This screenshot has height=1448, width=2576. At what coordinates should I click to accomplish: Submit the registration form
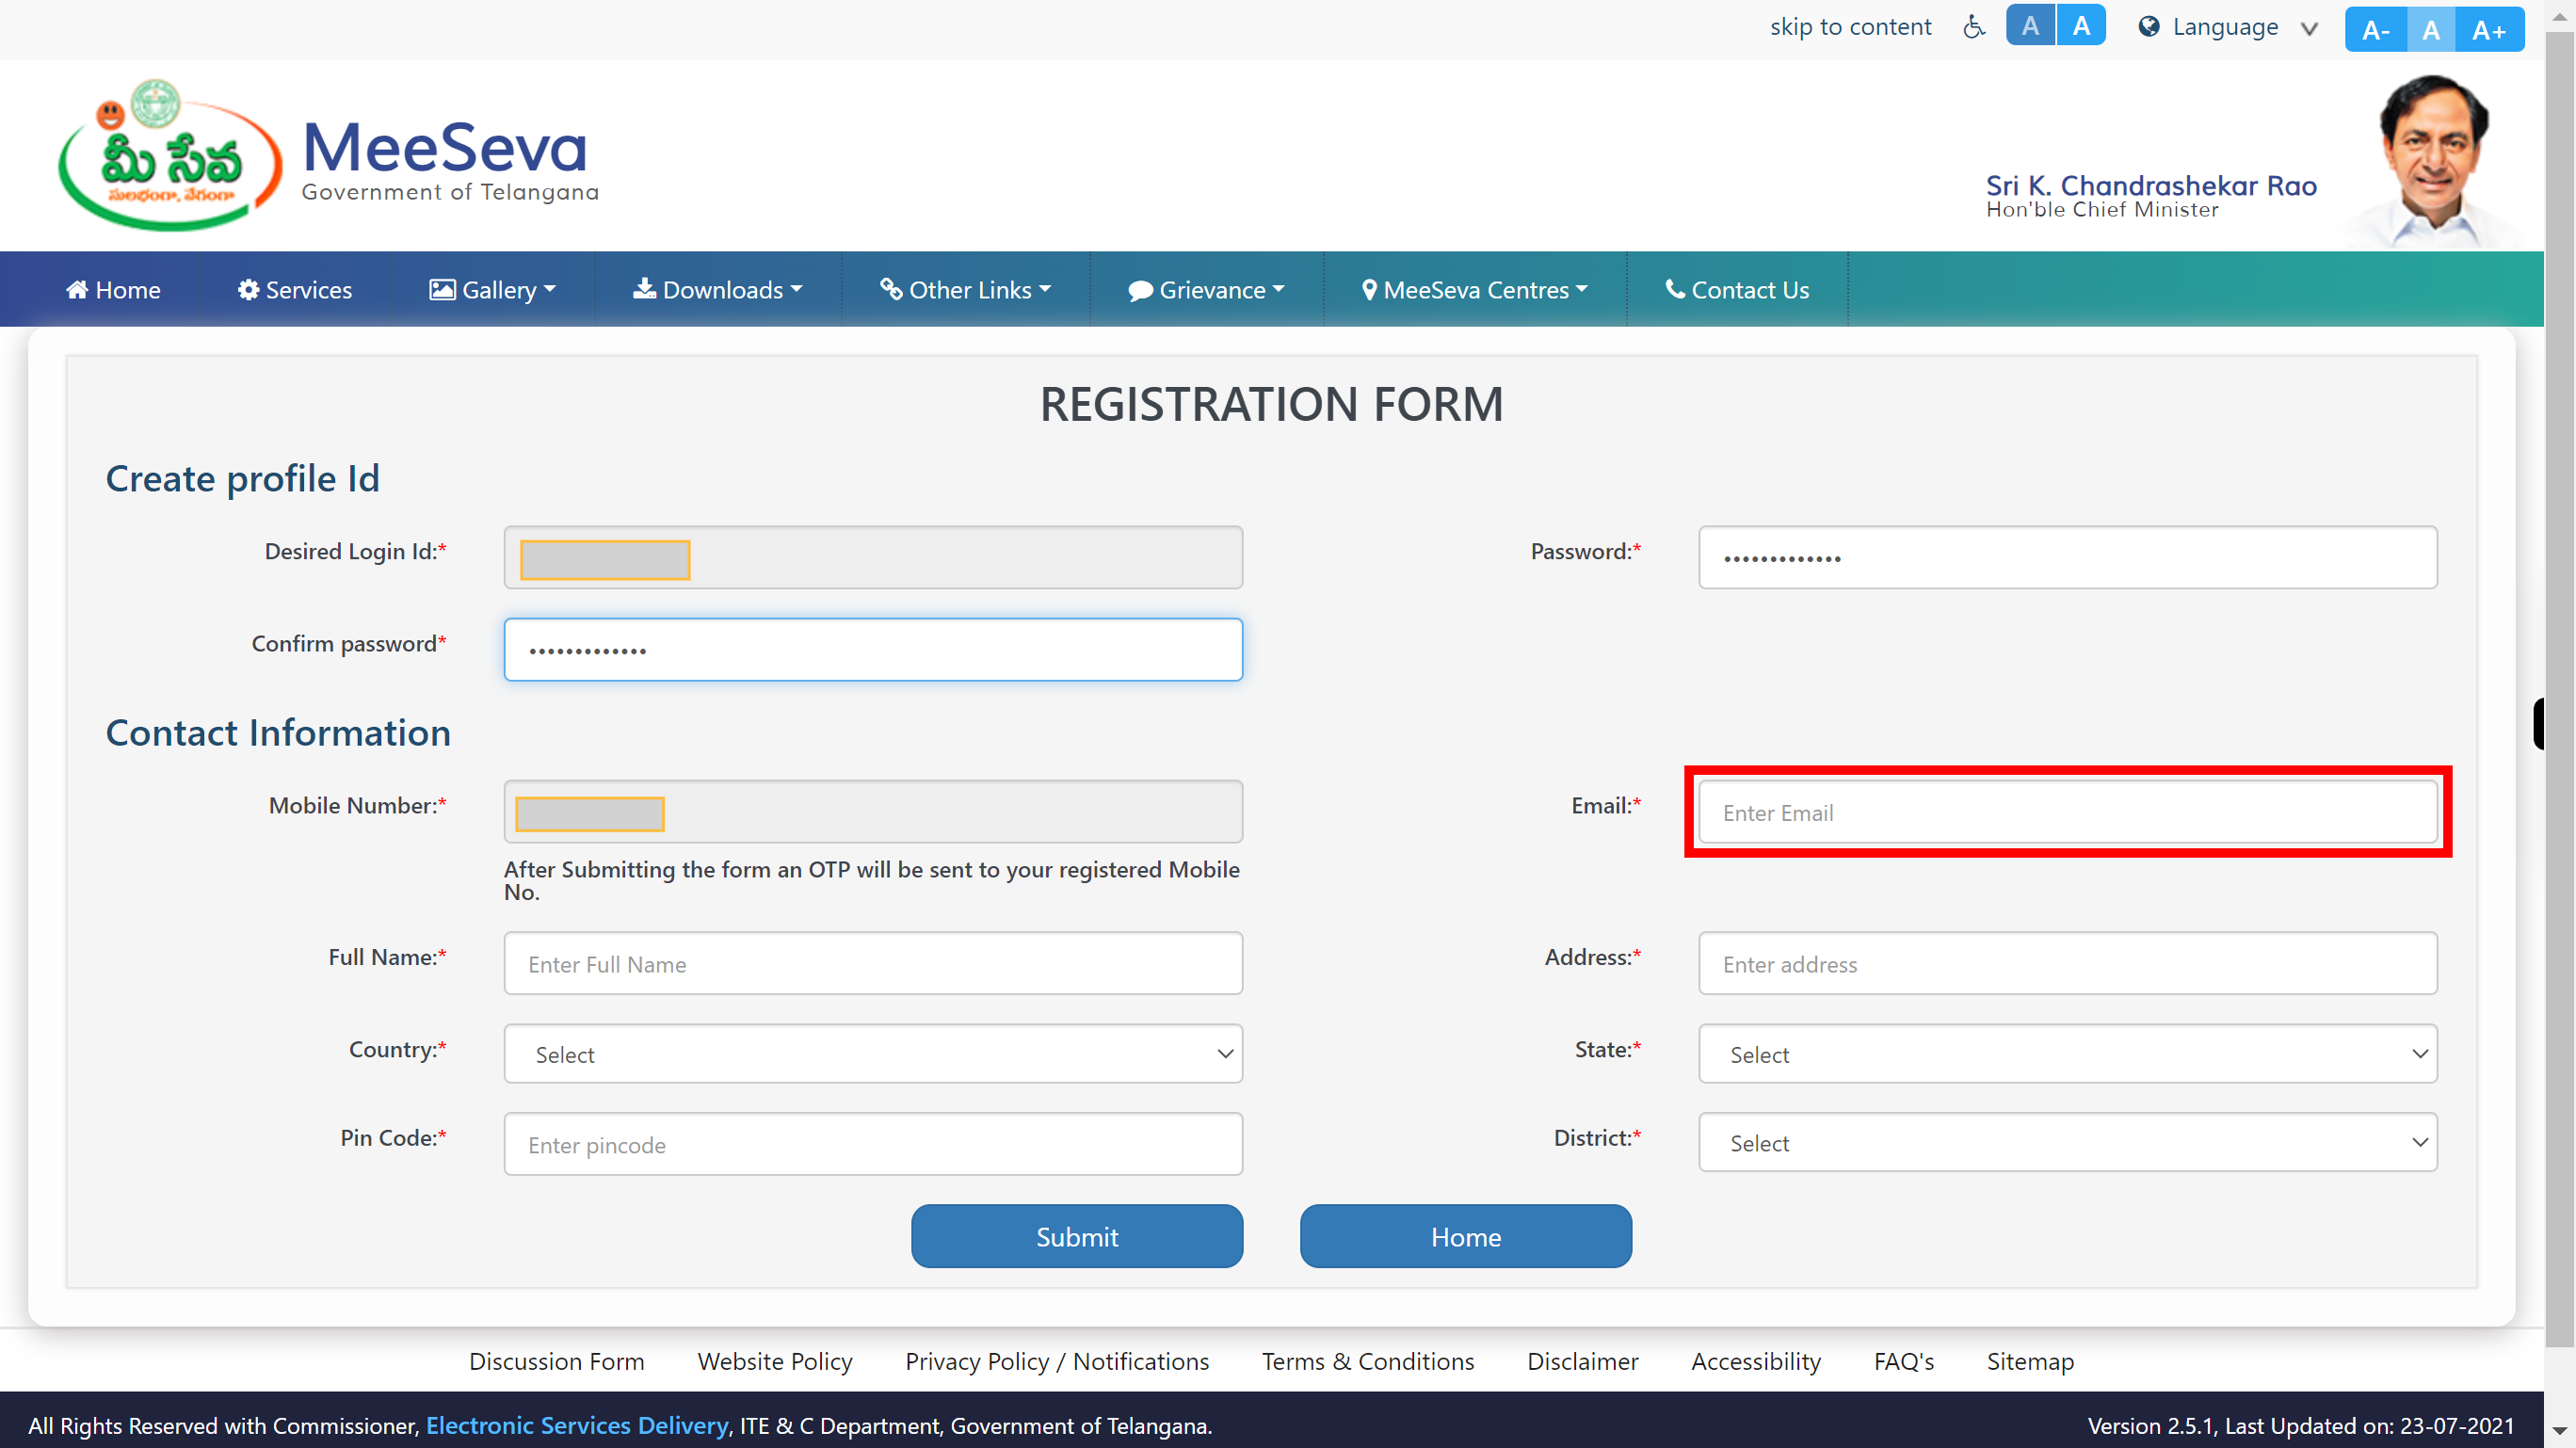pos(1077,1237)
